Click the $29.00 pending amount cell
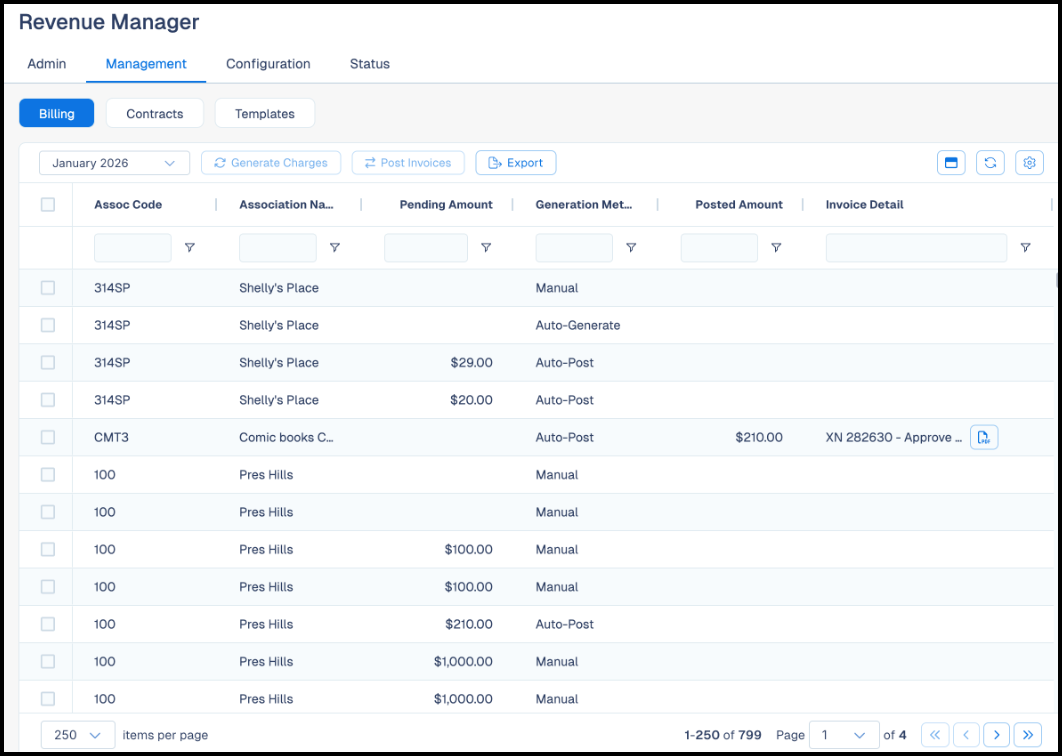1062x756 pixels. 471,362
